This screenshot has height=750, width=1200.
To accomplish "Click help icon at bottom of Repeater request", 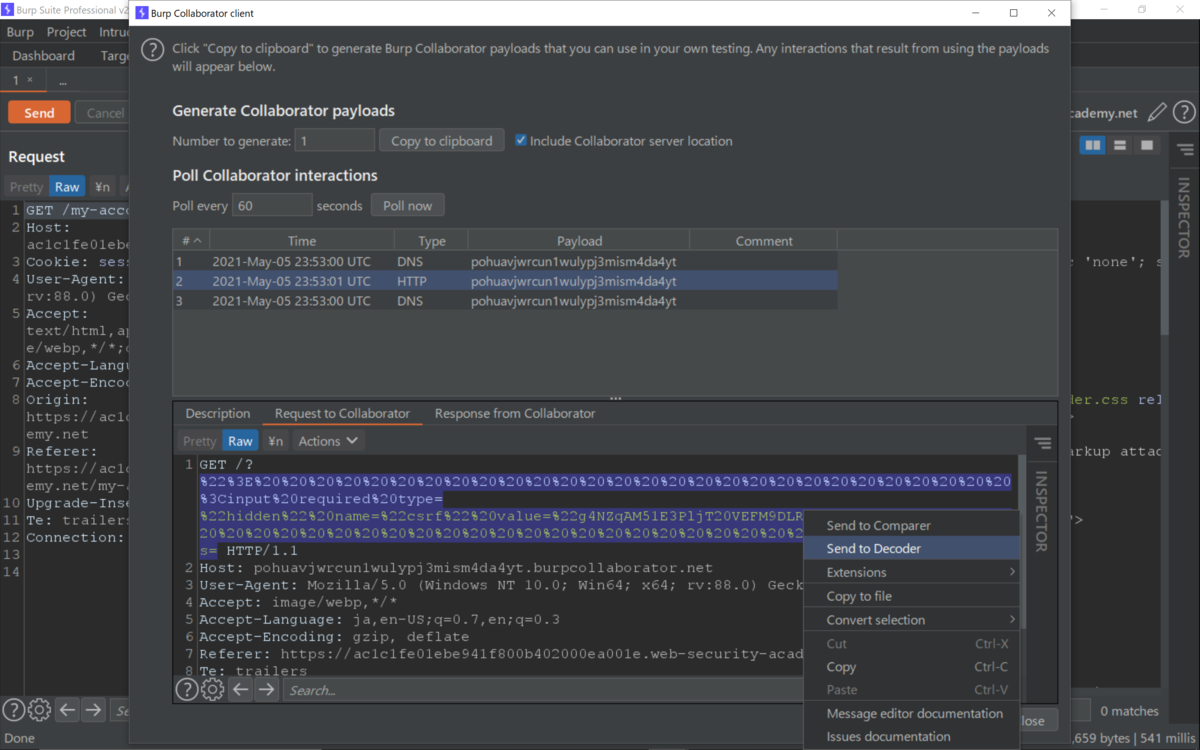I will click(x=13, y=710).
